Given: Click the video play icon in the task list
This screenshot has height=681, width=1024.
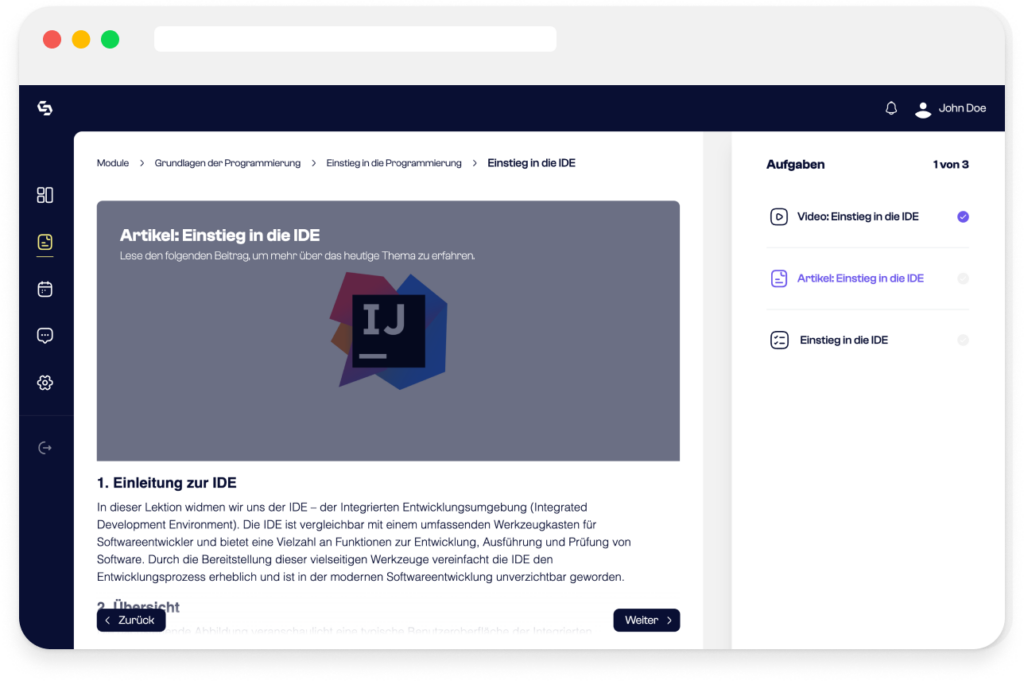Looking at the screenshot, I should click(x=778, y=217).
